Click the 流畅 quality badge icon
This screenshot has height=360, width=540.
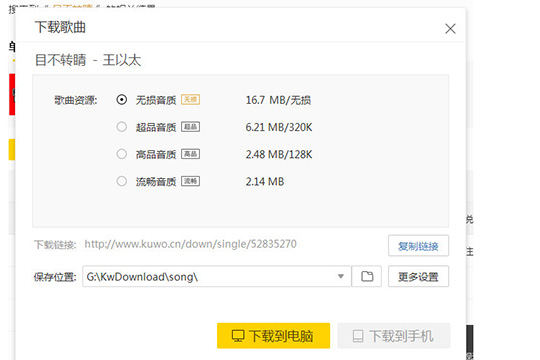tap(190, 181)
